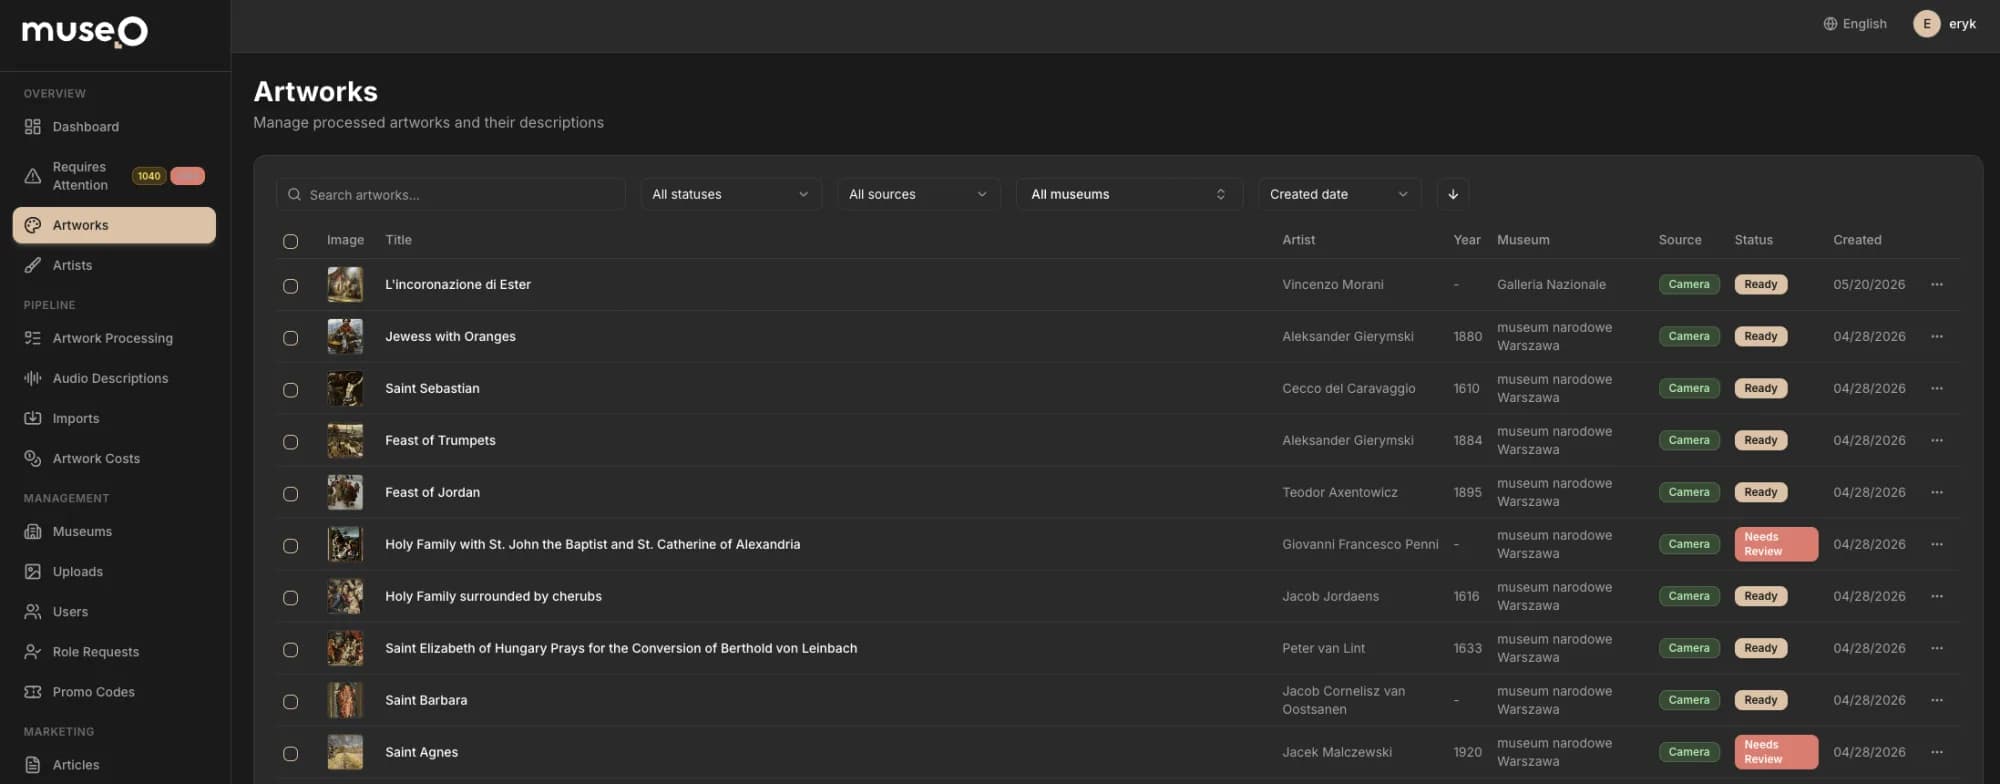Click the 1040 attention count badge

click(149, 176)
